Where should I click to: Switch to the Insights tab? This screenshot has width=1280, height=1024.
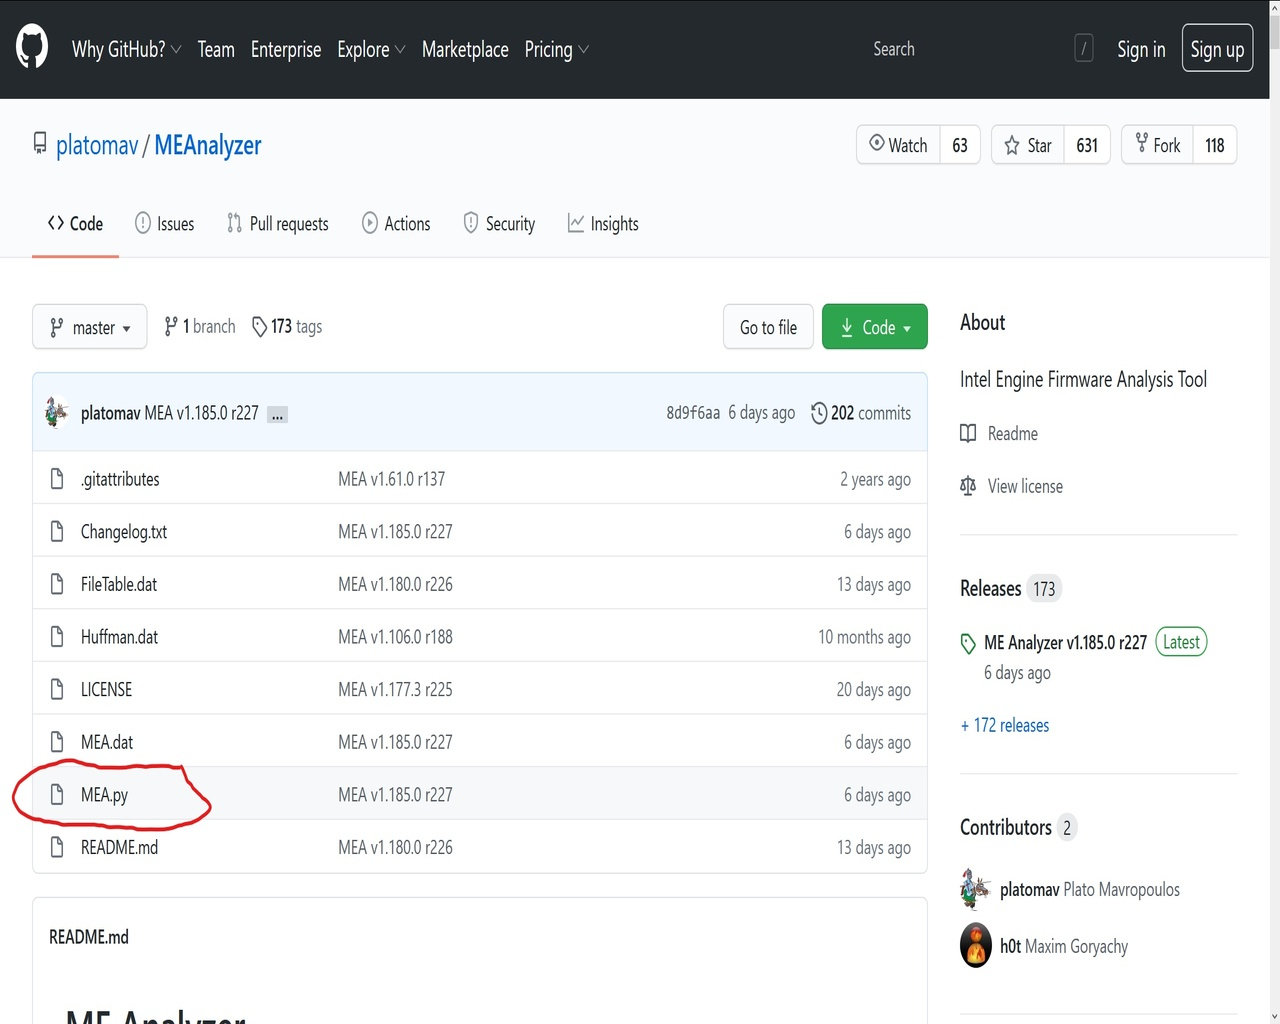pyautogui.click(x=603, y=224)
